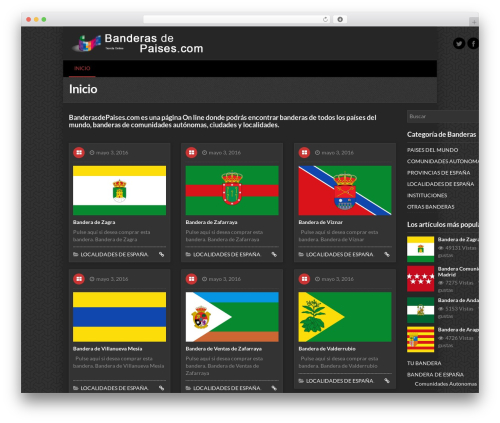The width and height of the screenshot is (500, 423).
Task: Click the permalink icon on Víznar card
Action: (x=387, y=255)
